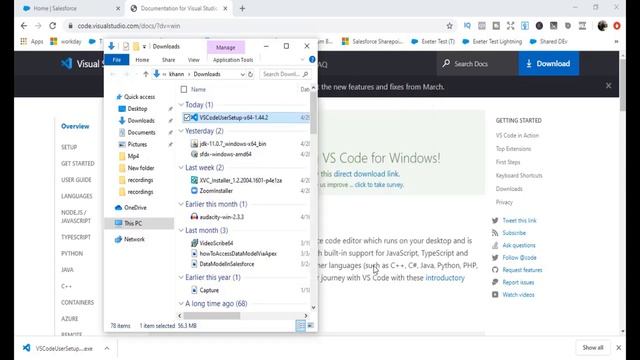Viewport: 640px width, 360px height.
Task: Click the Explorer vertical scrollbar
Action: pyautogui.click(x=313, y=113)
